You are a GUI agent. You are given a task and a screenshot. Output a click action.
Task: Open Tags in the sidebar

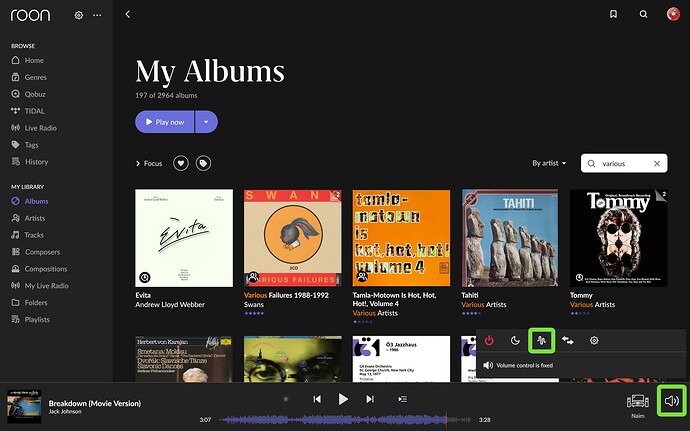pos(25,144)
